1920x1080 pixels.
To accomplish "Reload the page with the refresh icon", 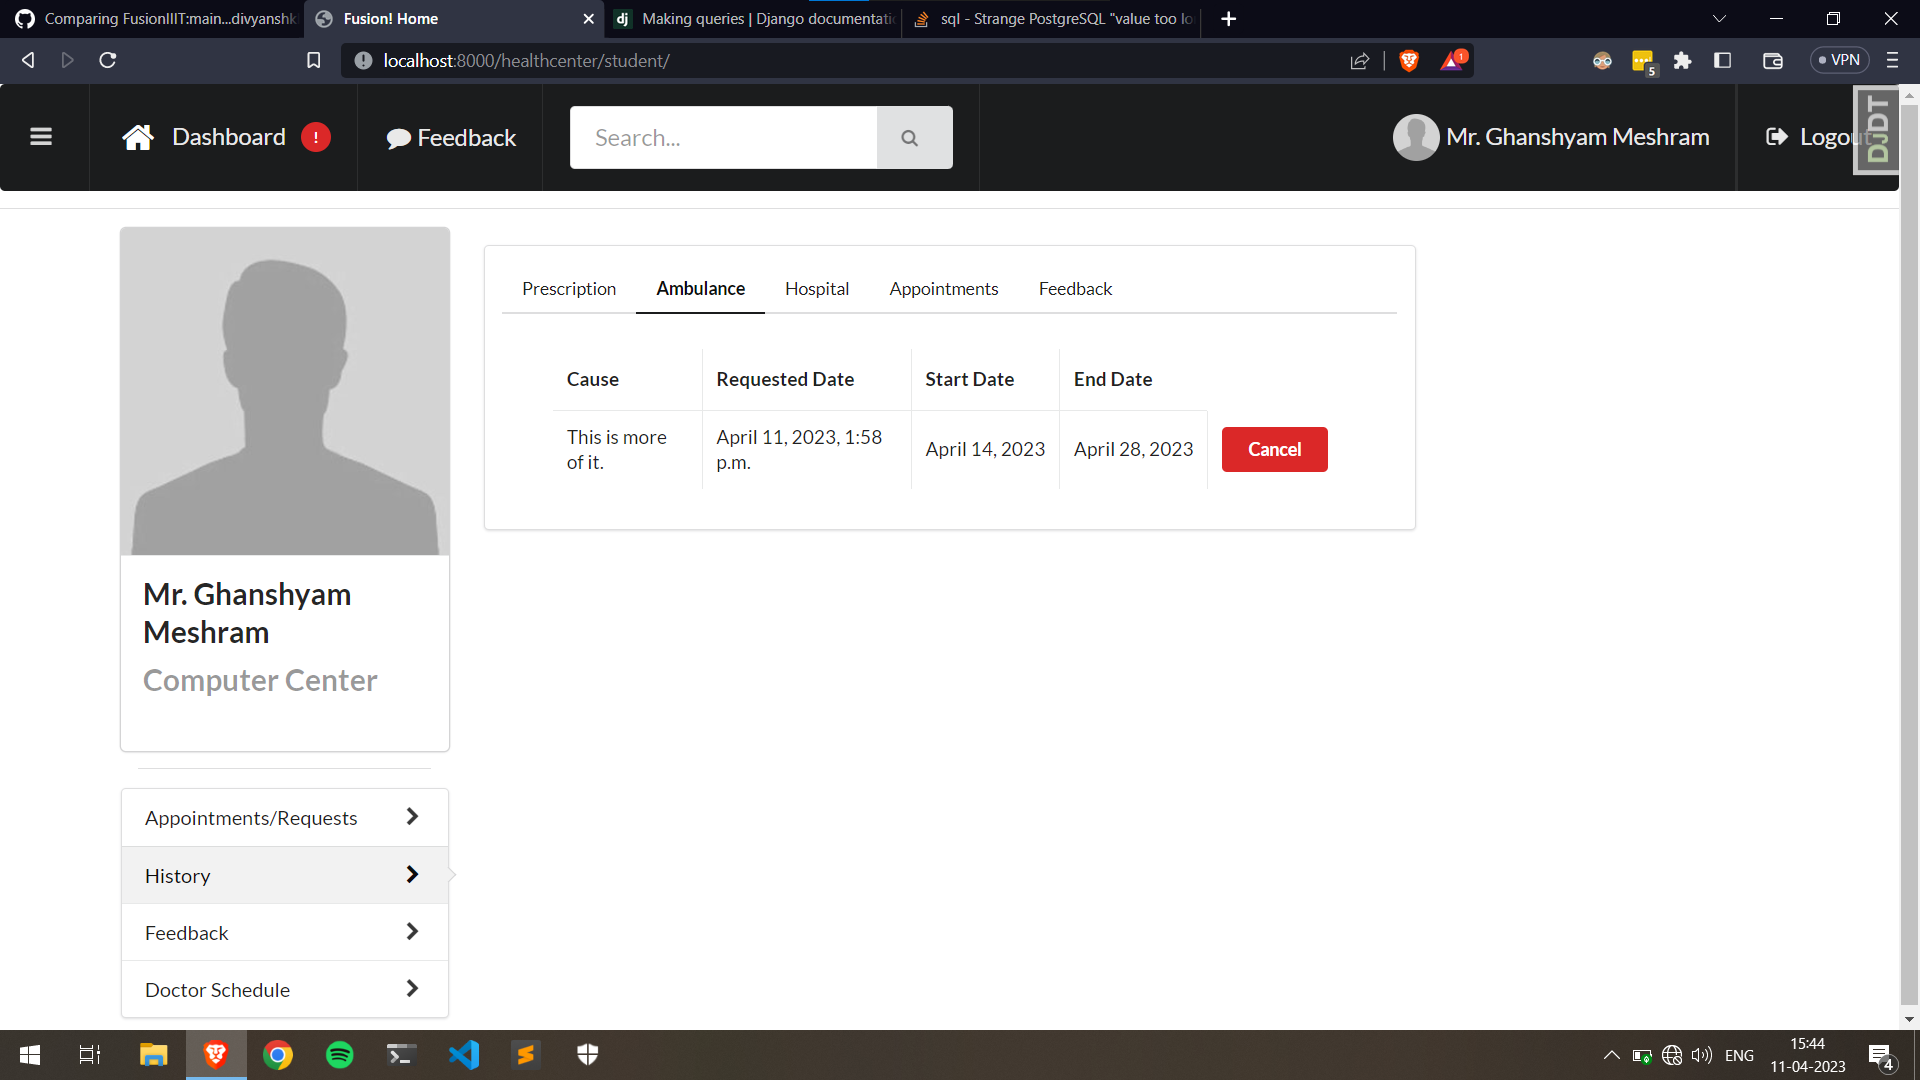I will tap(108, 61).
